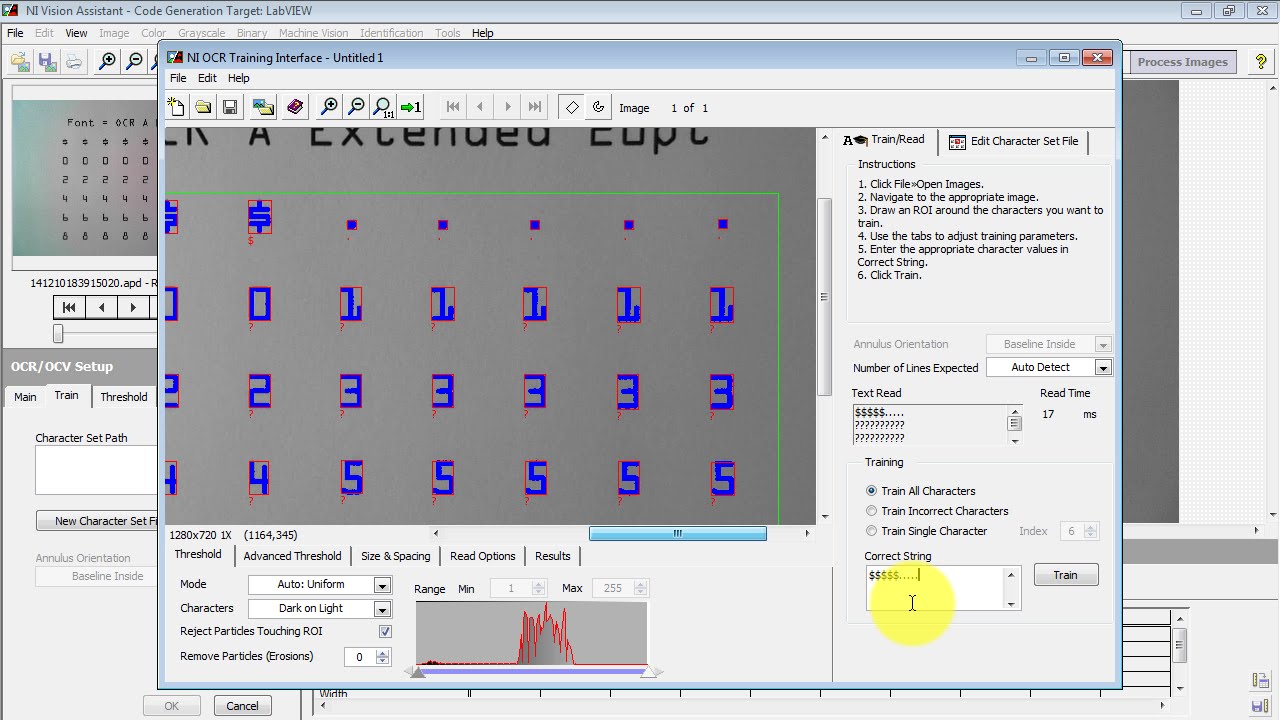Switch to Edit Character Set File tab
Image resolution: width=1280 pixels, height=720 pixels.
(1014, 141)
